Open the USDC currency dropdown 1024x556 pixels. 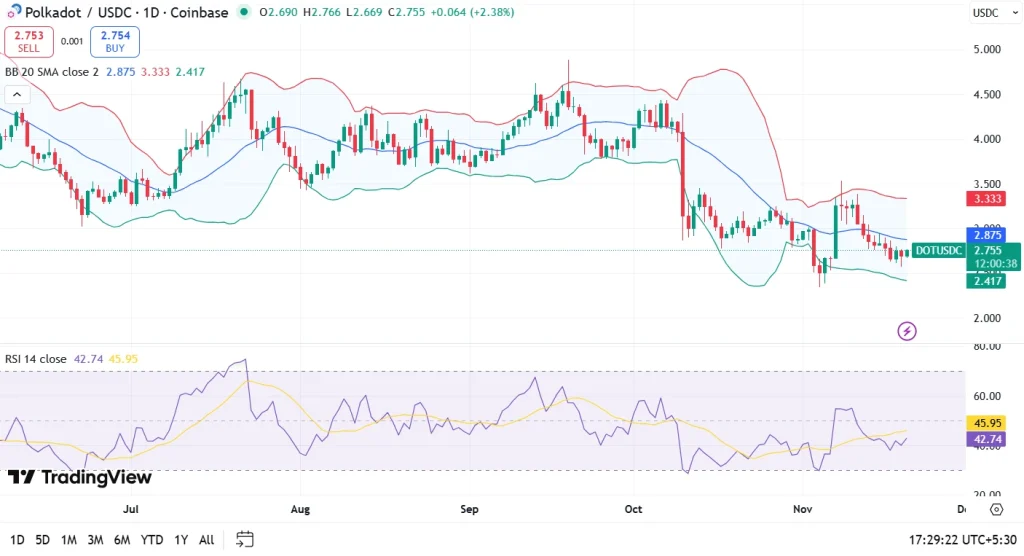pyautogui.click(x=989, y=13)
